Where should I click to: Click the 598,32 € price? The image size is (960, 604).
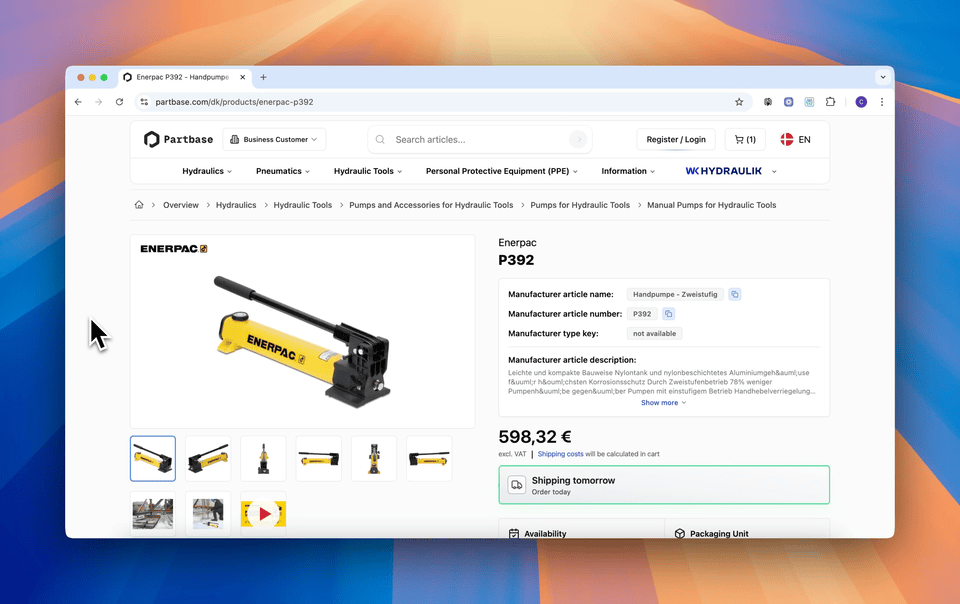534,437
